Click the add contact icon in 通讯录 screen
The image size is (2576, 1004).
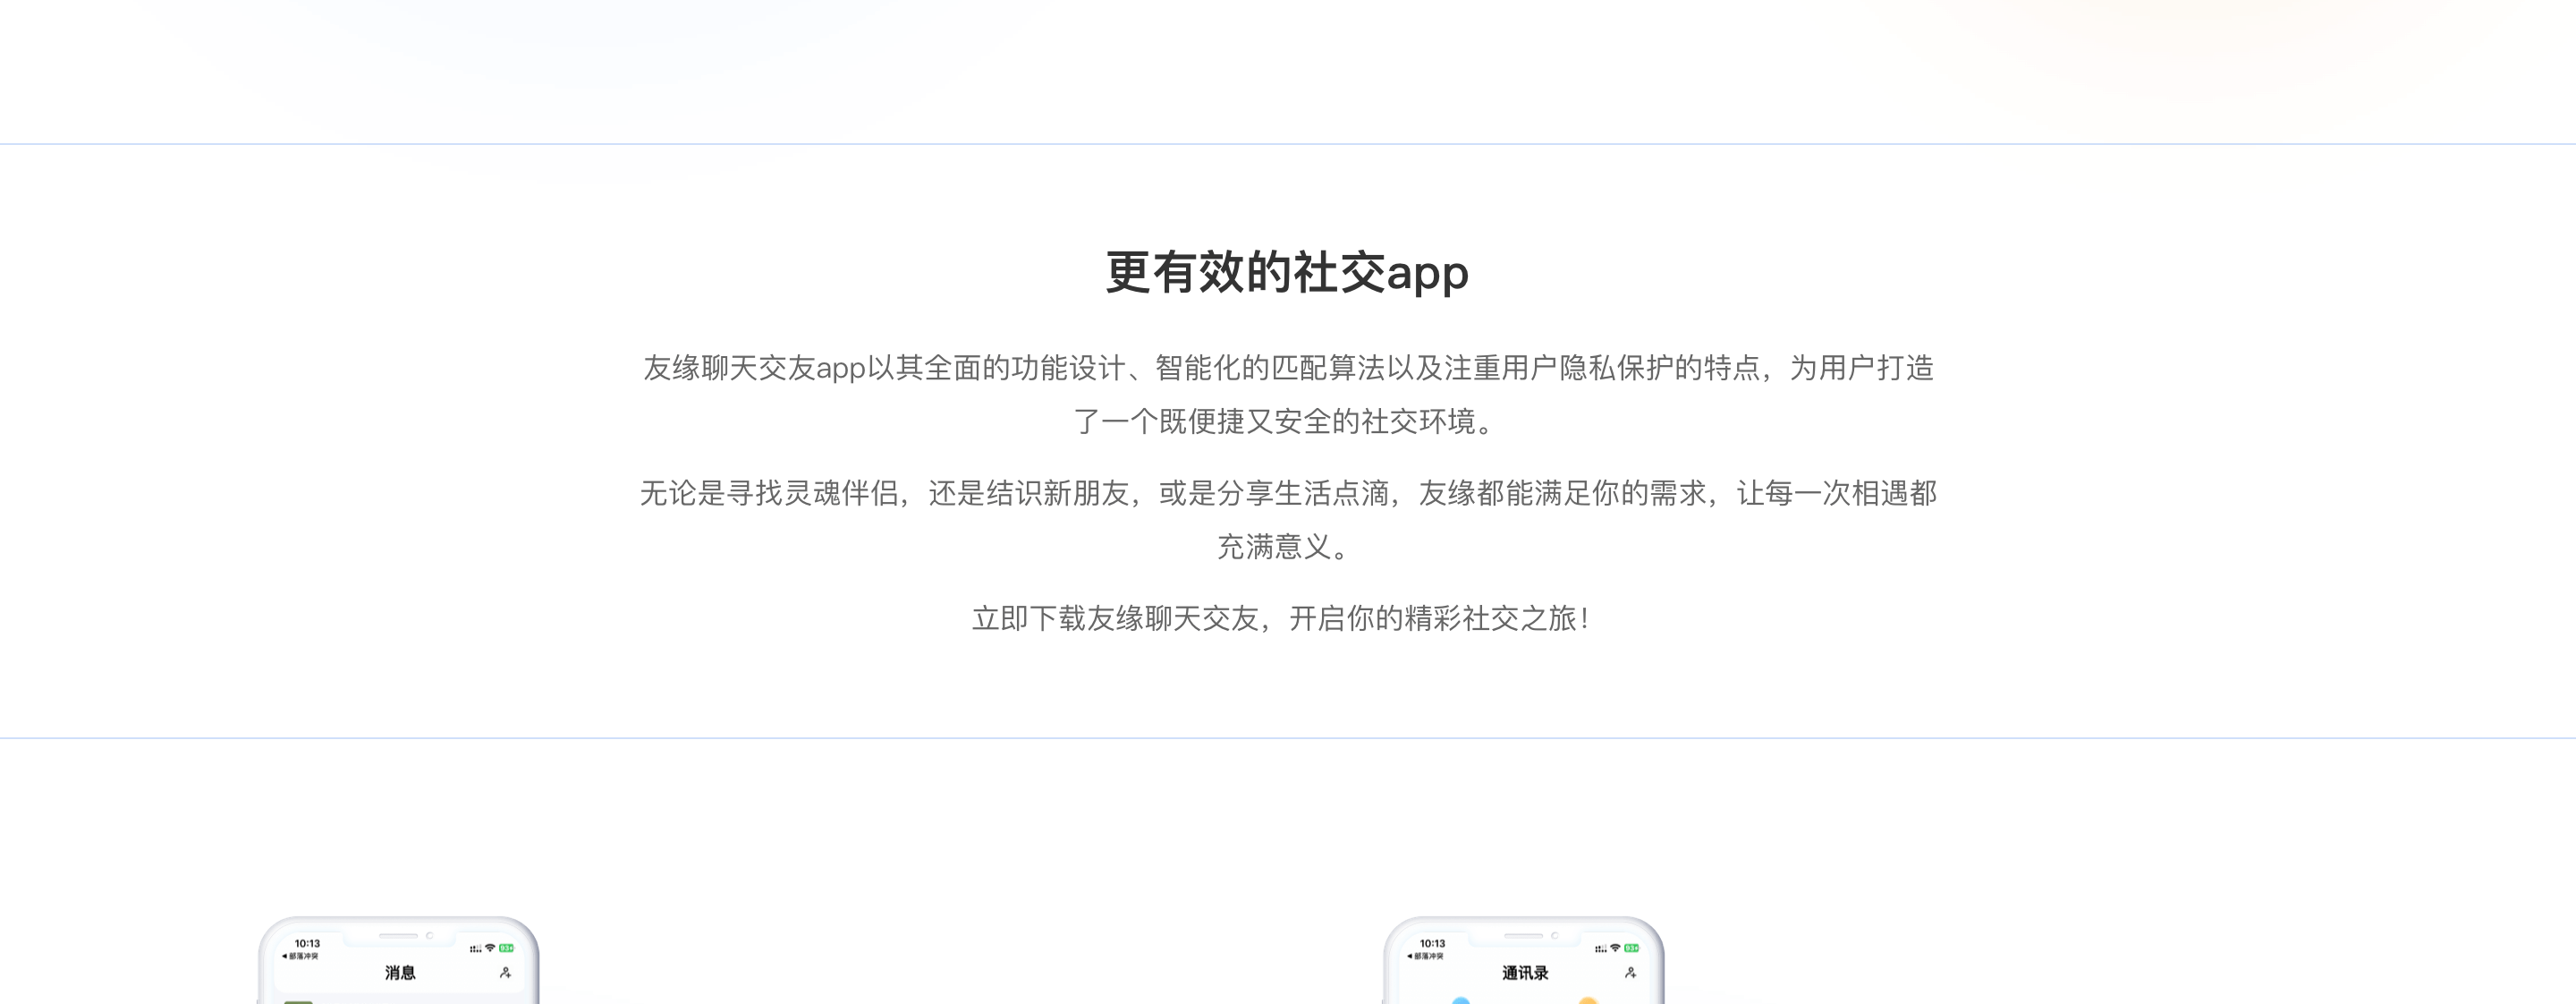click(x=1633, y=973)
